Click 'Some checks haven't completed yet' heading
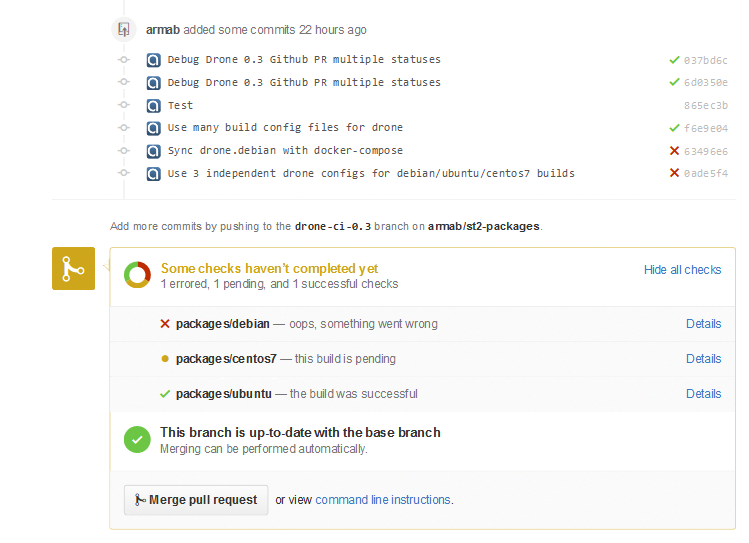Image resolution: width=749 pixels, height=543 pixels. pos(269,268)
